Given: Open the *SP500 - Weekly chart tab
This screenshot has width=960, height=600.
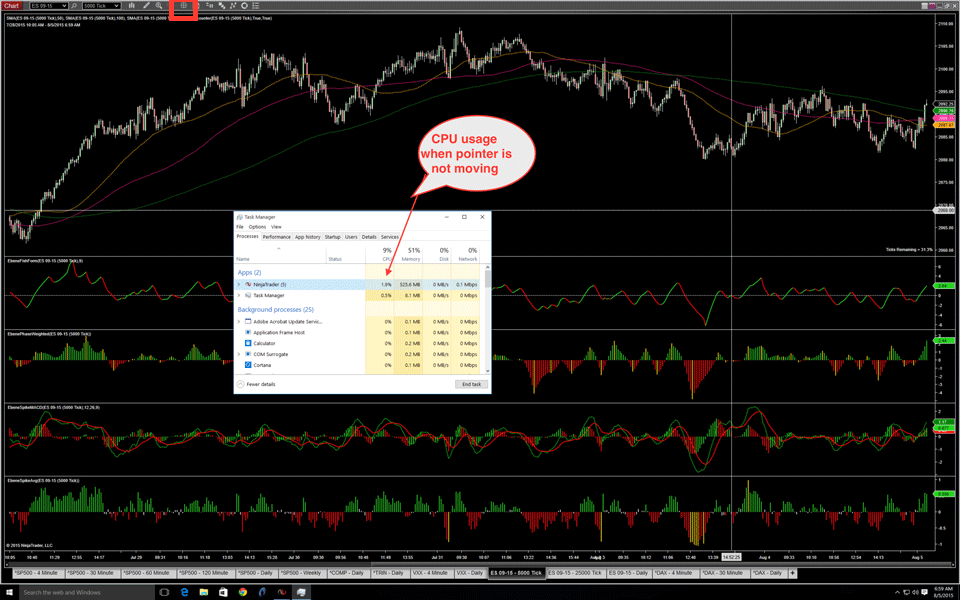Looking at the screenshot, I should click(301, 573).
